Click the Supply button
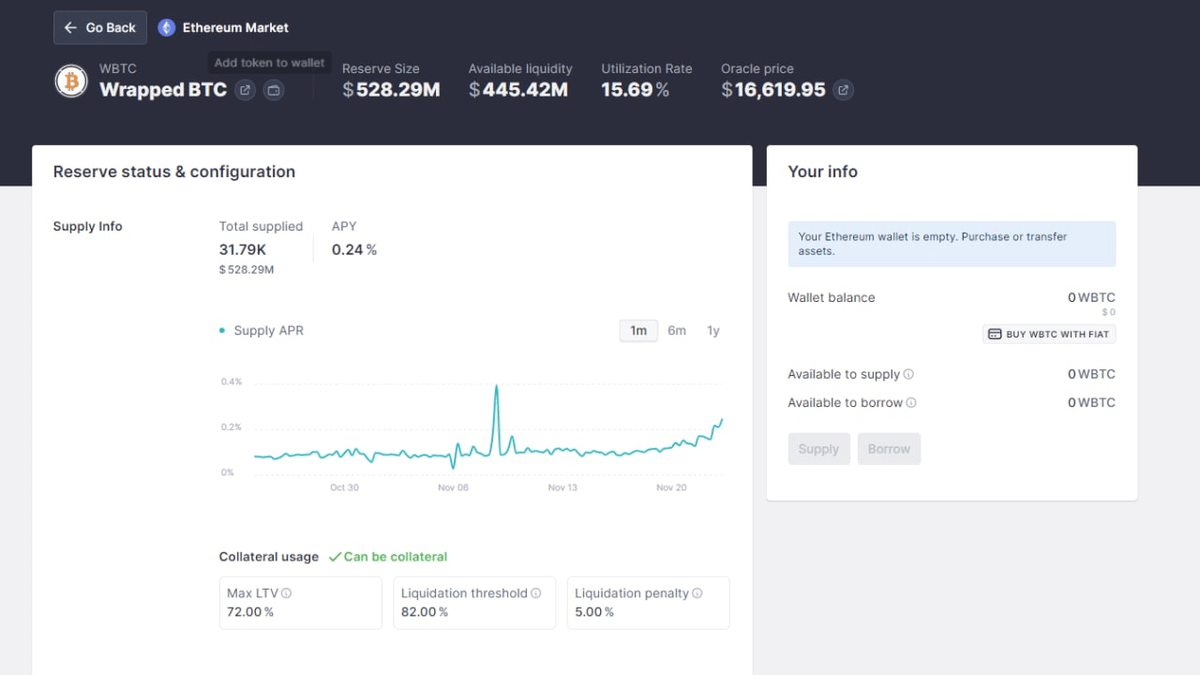The width and height of the screenshot is (1200, 675). [x=818, y=449]
